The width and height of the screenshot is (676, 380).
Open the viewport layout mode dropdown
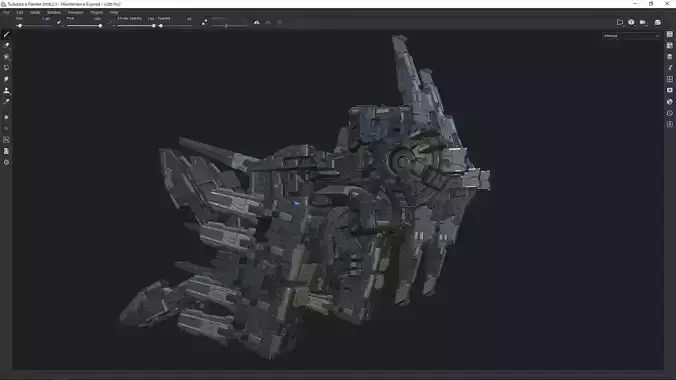pyautogui.click(x=620, y=22)
